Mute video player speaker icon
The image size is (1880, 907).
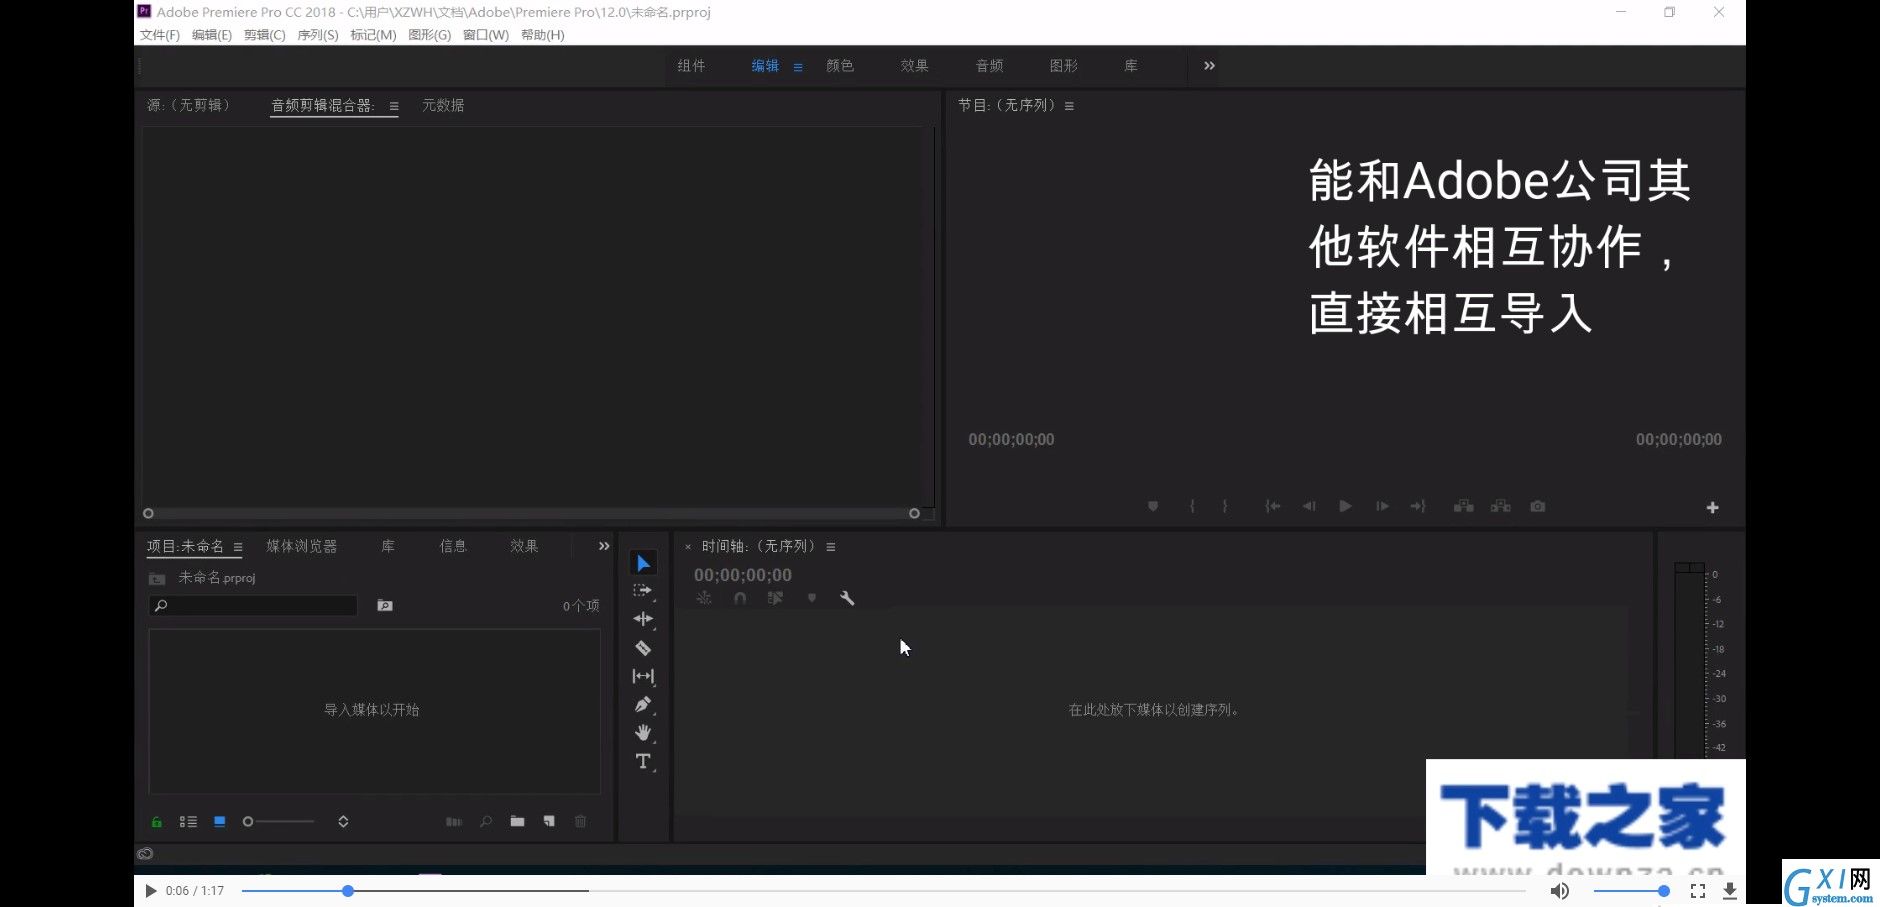coord(1560,891)
